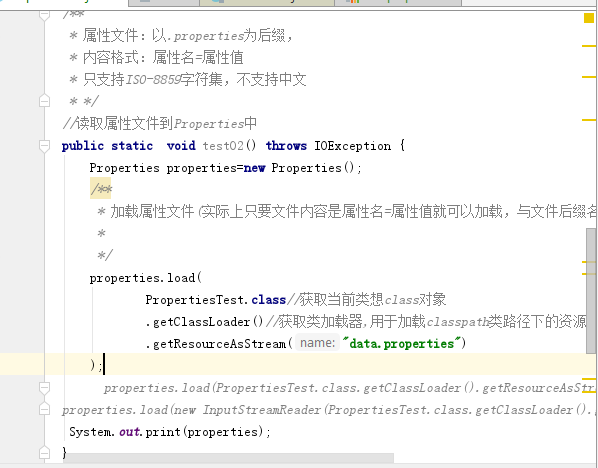Image resolution: width=598 pixels, height=468 pixels.
Task: Click the 'public' keyword of test02 declaration
Action: tap(83, 146)
